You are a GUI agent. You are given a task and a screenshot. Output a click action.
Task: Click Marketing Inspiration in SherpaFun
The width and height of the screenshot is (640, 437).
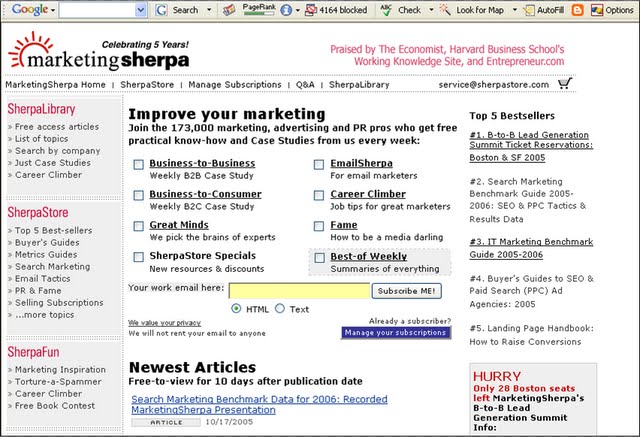click(x=60, y=370)
